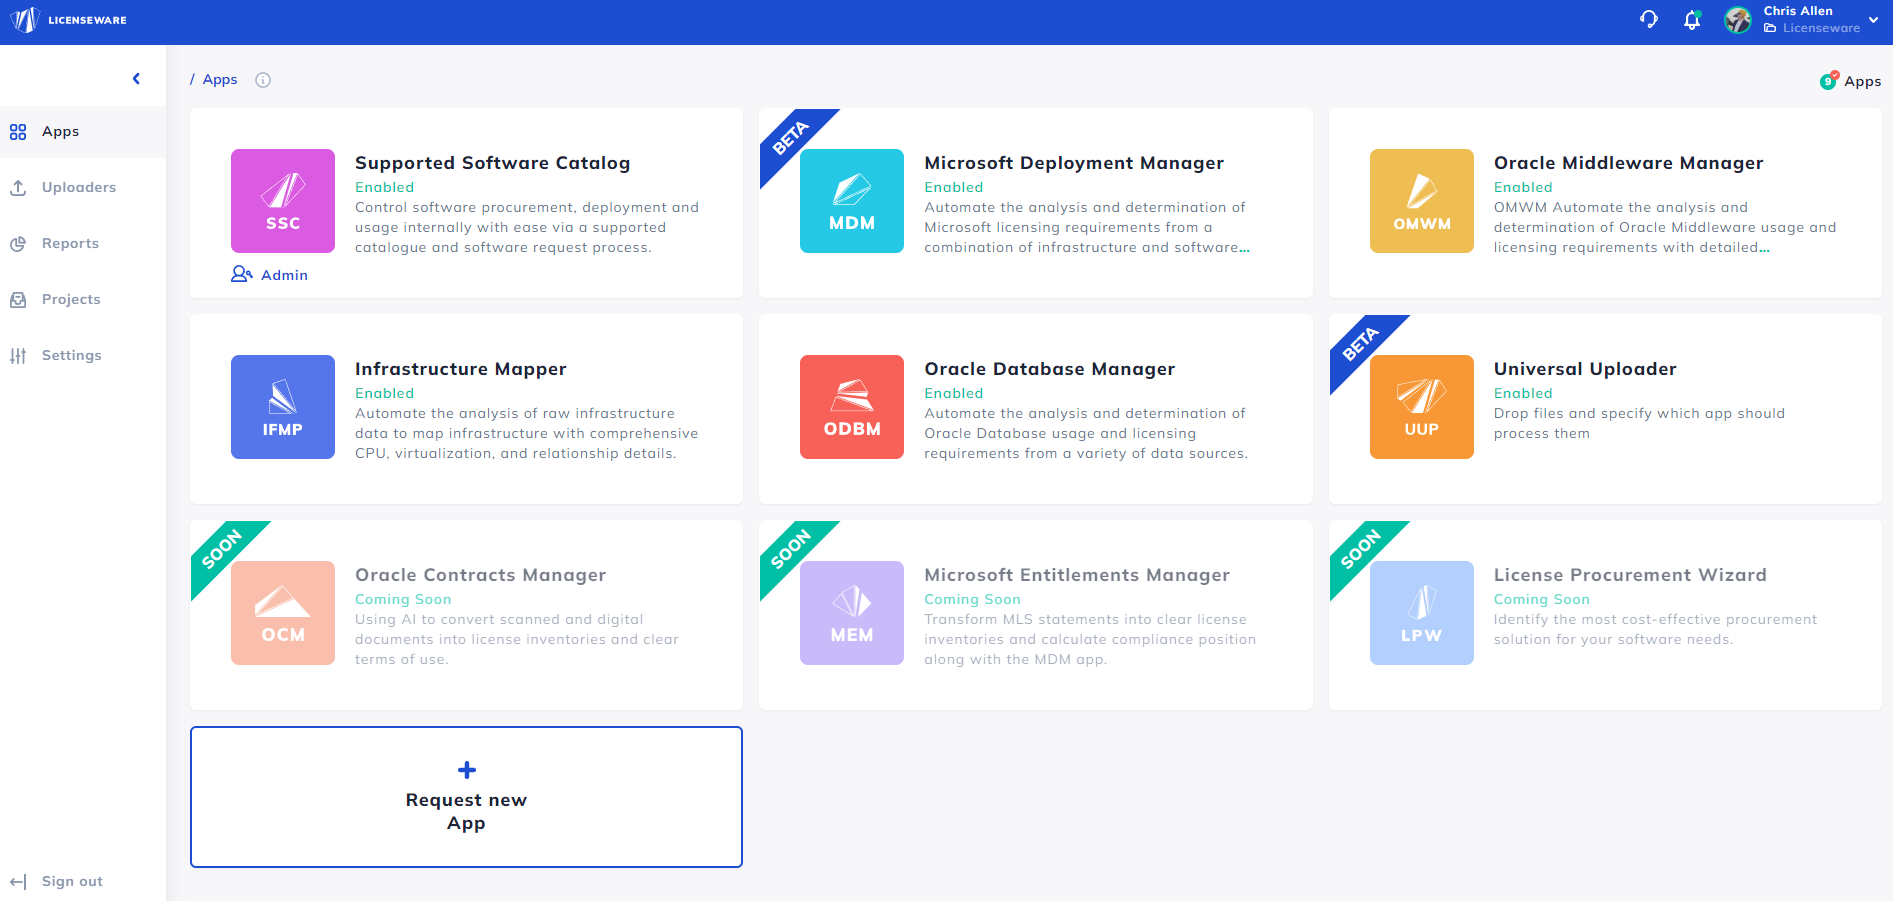Click the Admin link under SSC
The image size is (1893, 901).
[270, 274]
